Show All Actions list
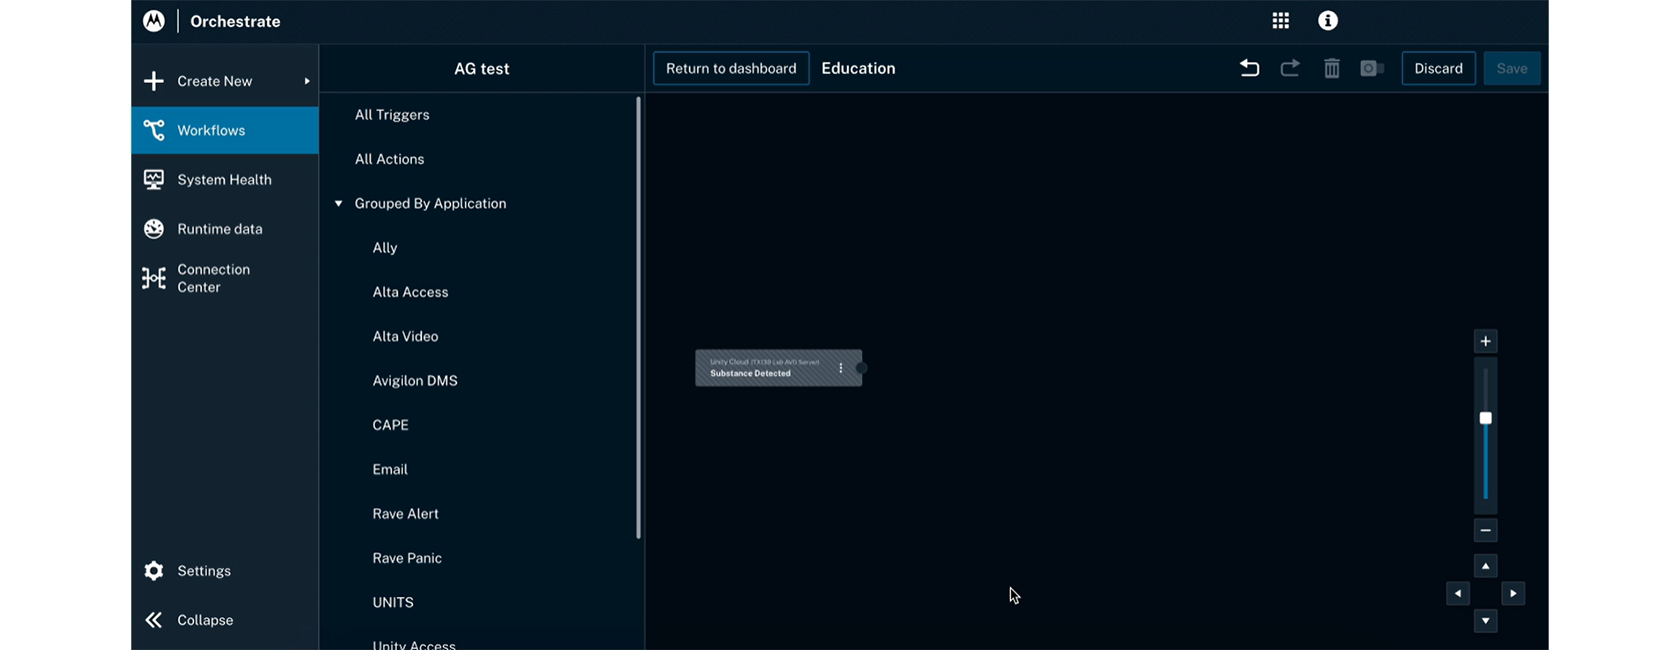1680x650 pixels. tap(389, 159)
